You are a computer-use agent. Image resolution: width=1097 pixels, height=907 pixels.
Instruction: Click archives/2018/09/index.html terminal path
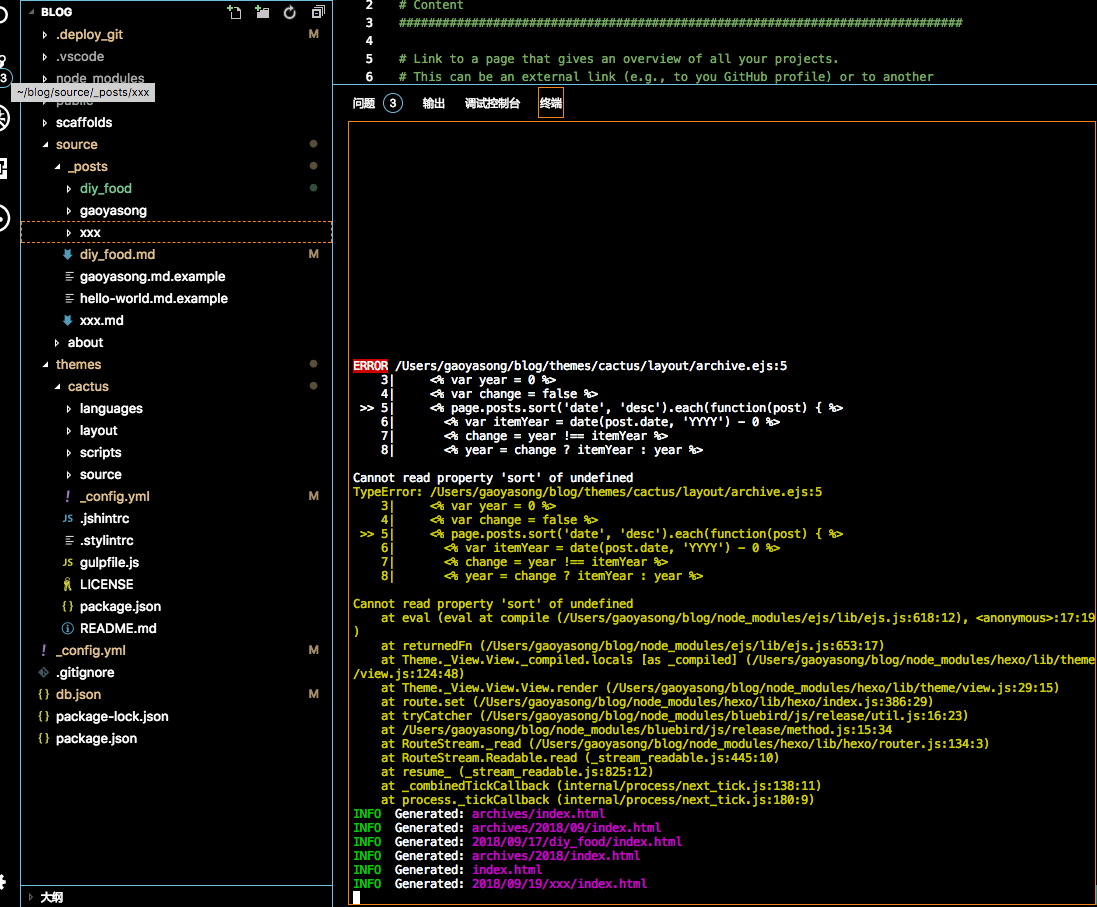(x=566, y=828)
